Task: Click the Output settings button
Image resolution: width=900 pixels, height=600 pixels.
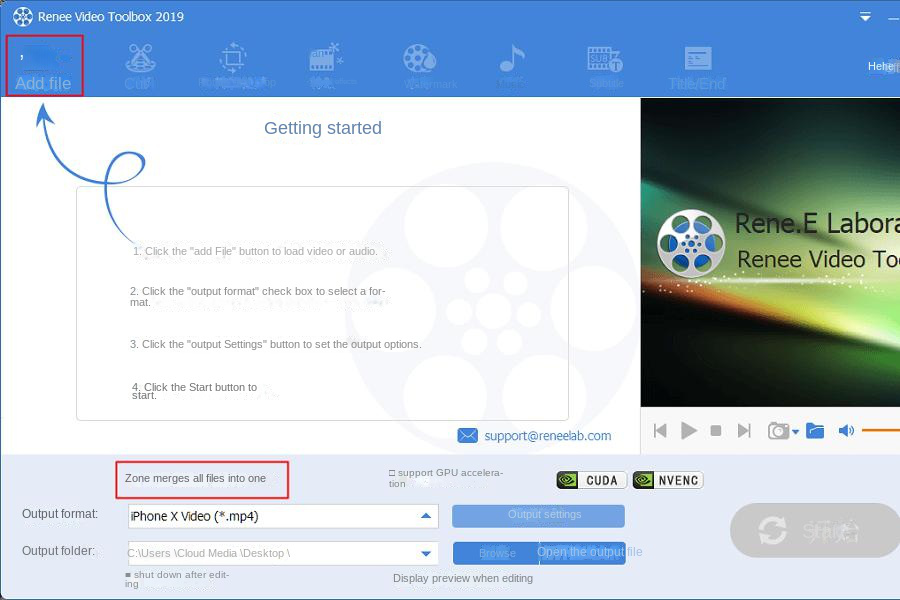Action: pyautogui.click(x=538, y=515)
